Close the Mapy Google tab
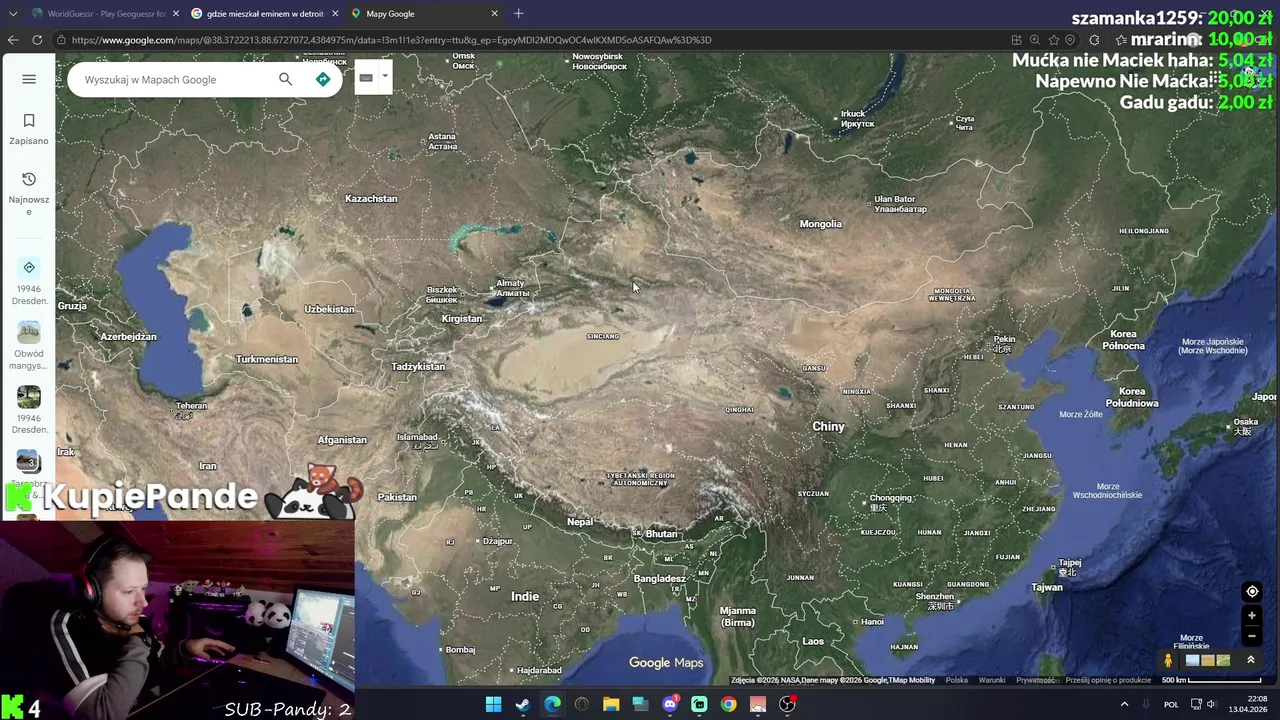Image resolution: width=1280 pixels, height=720 pixels. click(494, 13)
